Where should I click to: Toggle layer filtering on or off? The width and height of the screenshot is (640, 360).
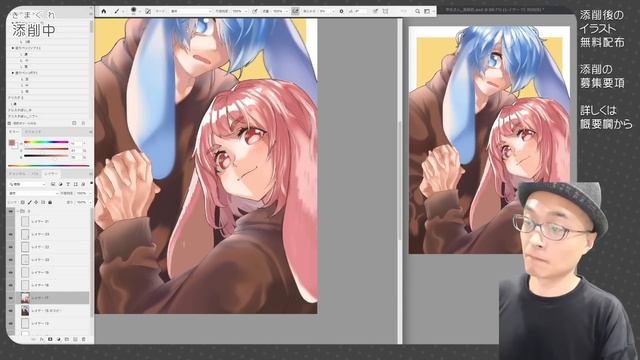pyautogui.click(x=91, y=184)
